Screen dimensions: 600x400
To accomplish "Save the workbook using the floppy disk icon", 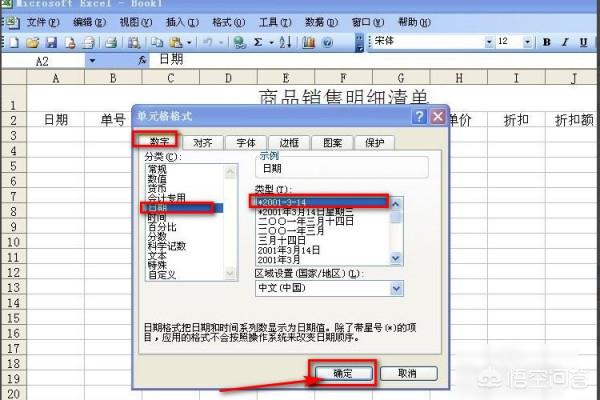I will [x=52, y=42].
